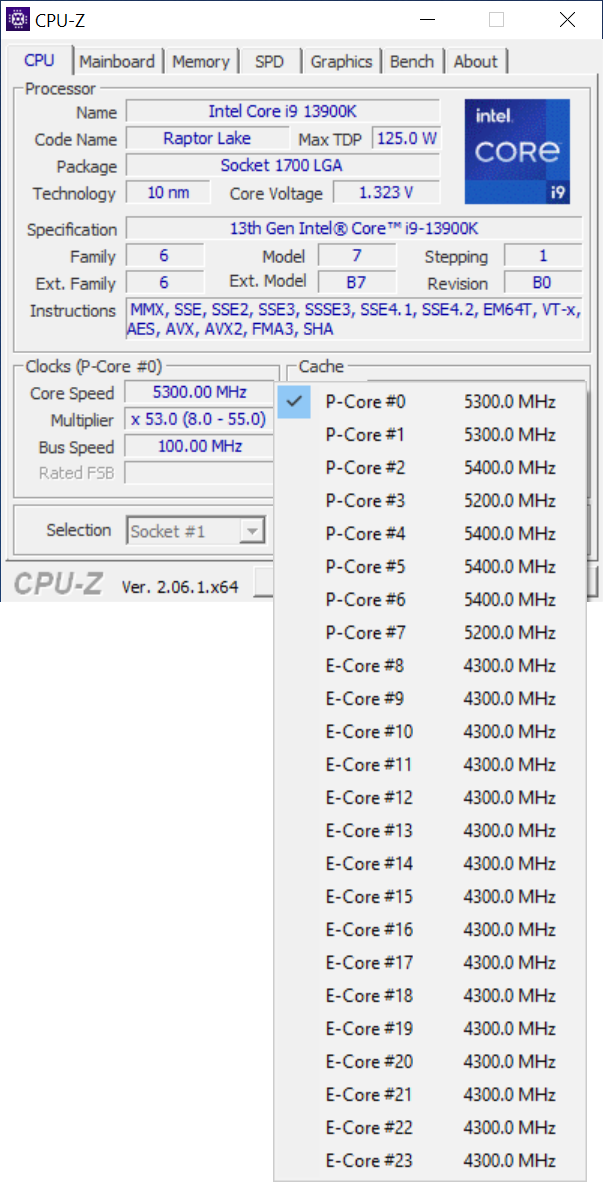Click the Model value 7
Screen dimensions: 603x1182
pos(357,256)
